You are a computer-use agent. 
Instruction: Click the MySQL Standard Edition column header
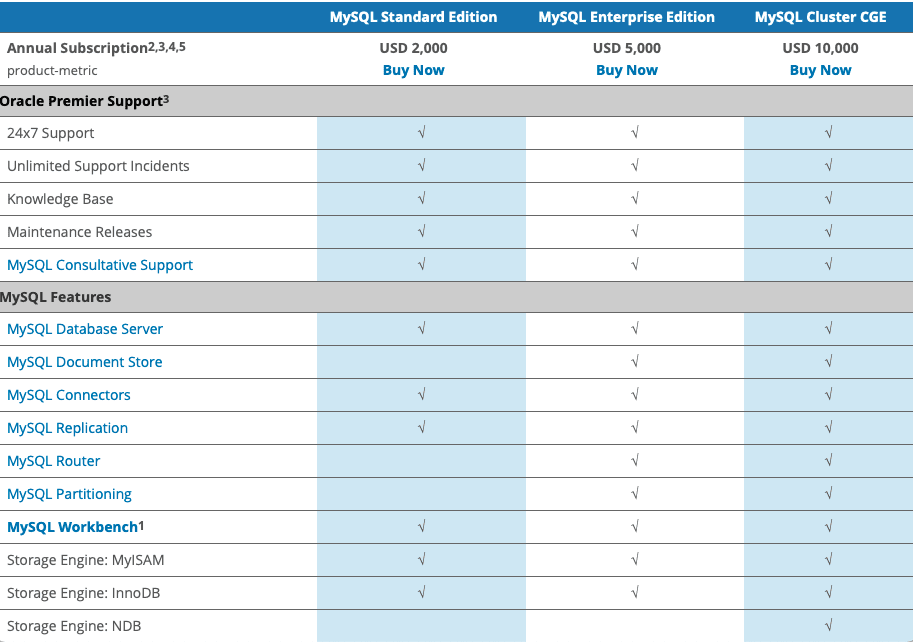tap(413, 17)
